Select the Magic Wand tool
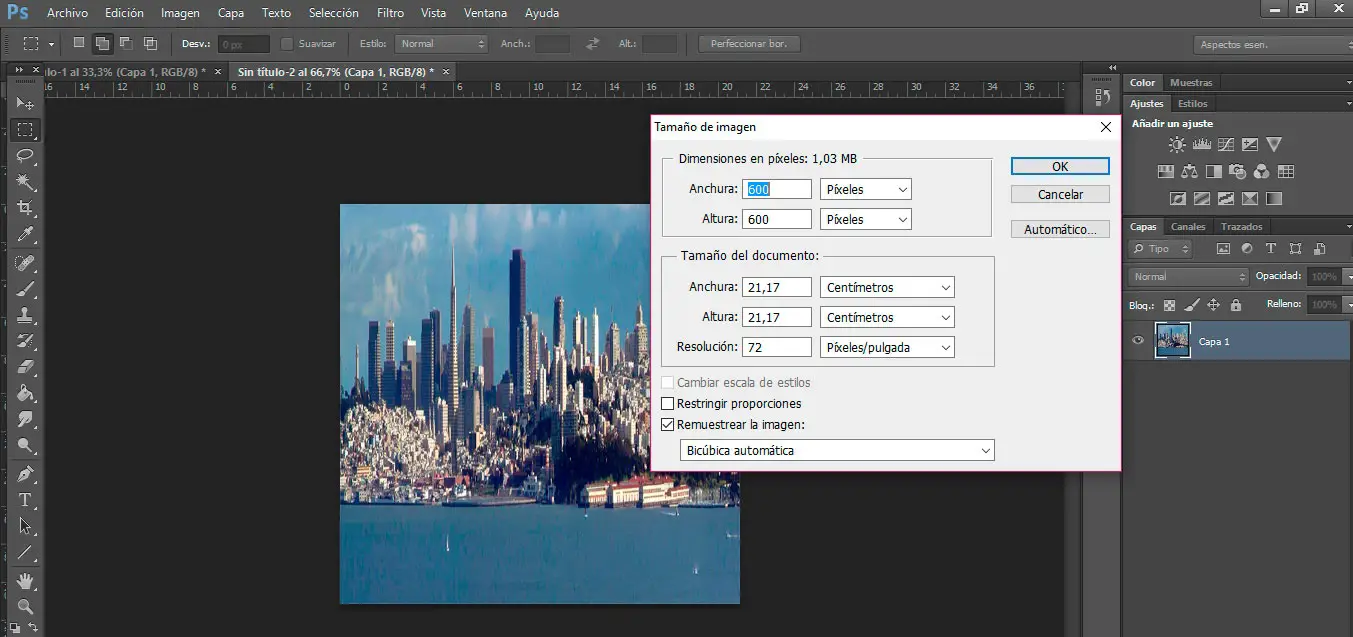Viewport: 1353px width, 637px height. pos(26,182)
